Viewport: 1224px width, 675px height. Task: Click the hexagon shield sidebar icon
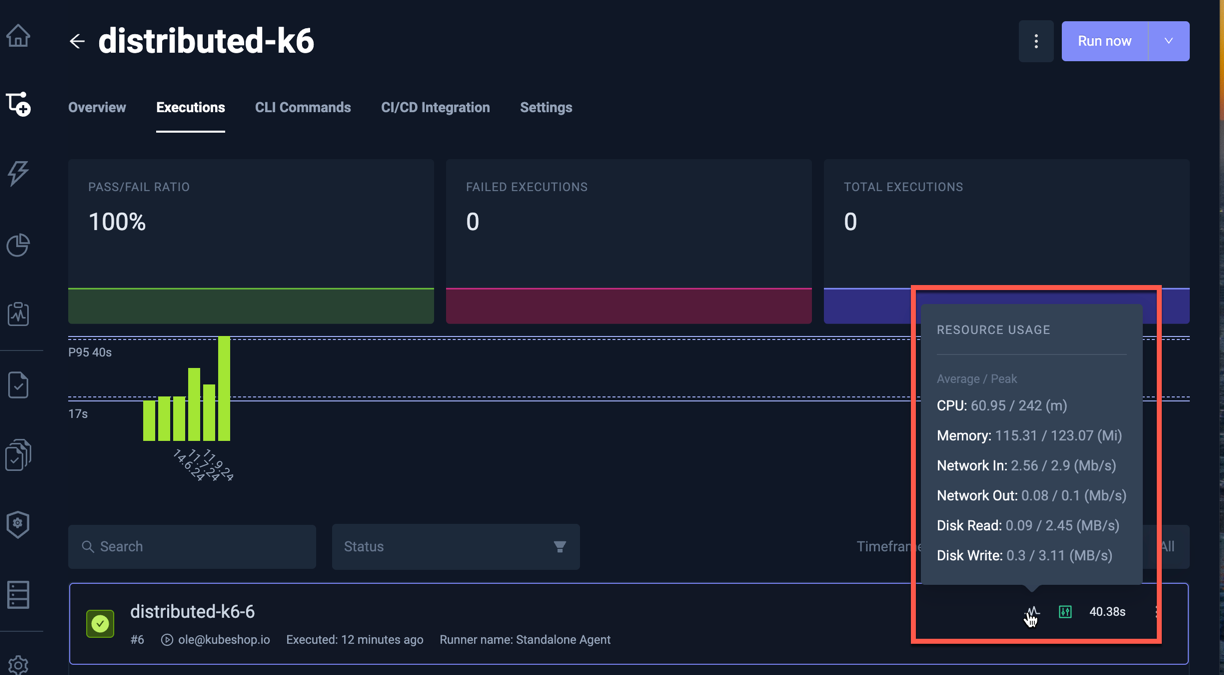tap(18, 524)
